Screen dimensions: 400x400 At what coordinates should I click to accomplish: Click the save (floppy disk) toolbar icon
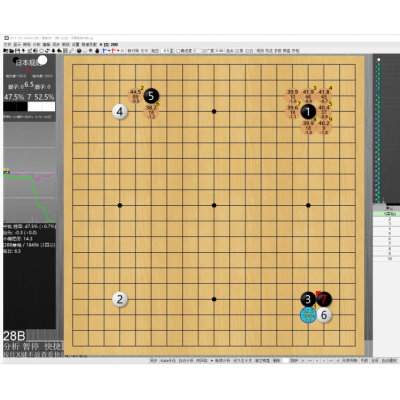pos(17,51)
